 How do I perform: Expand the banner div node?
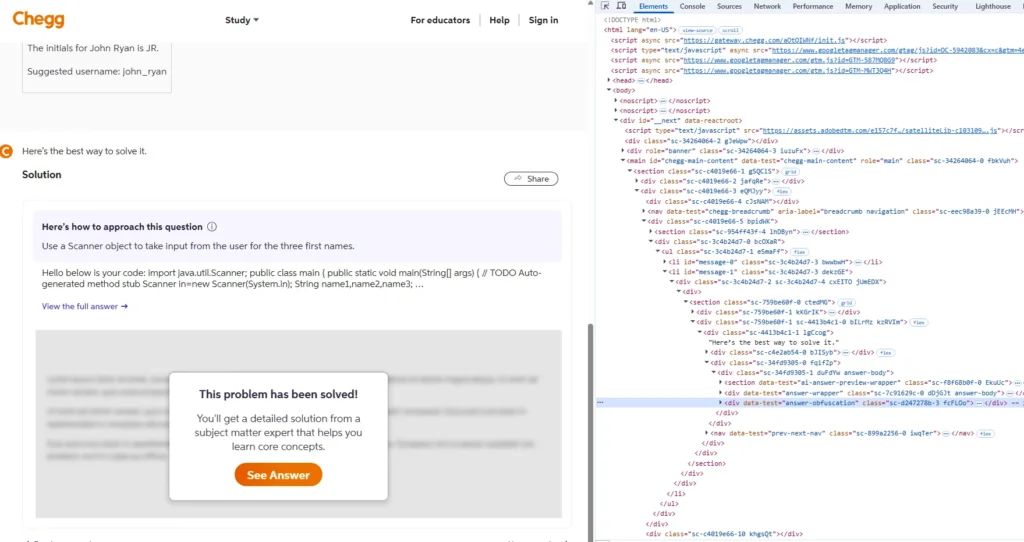tap(622, 151)
